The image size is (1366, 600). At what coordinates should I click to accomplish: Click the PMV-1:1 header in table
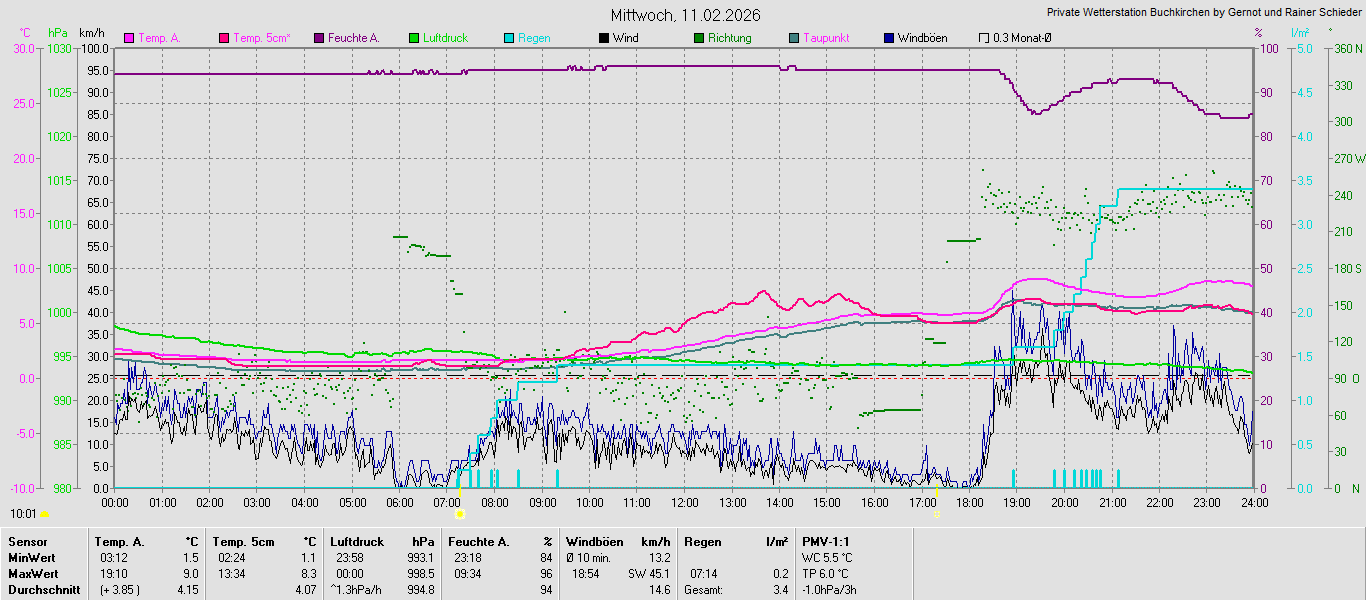pos(825,541)
